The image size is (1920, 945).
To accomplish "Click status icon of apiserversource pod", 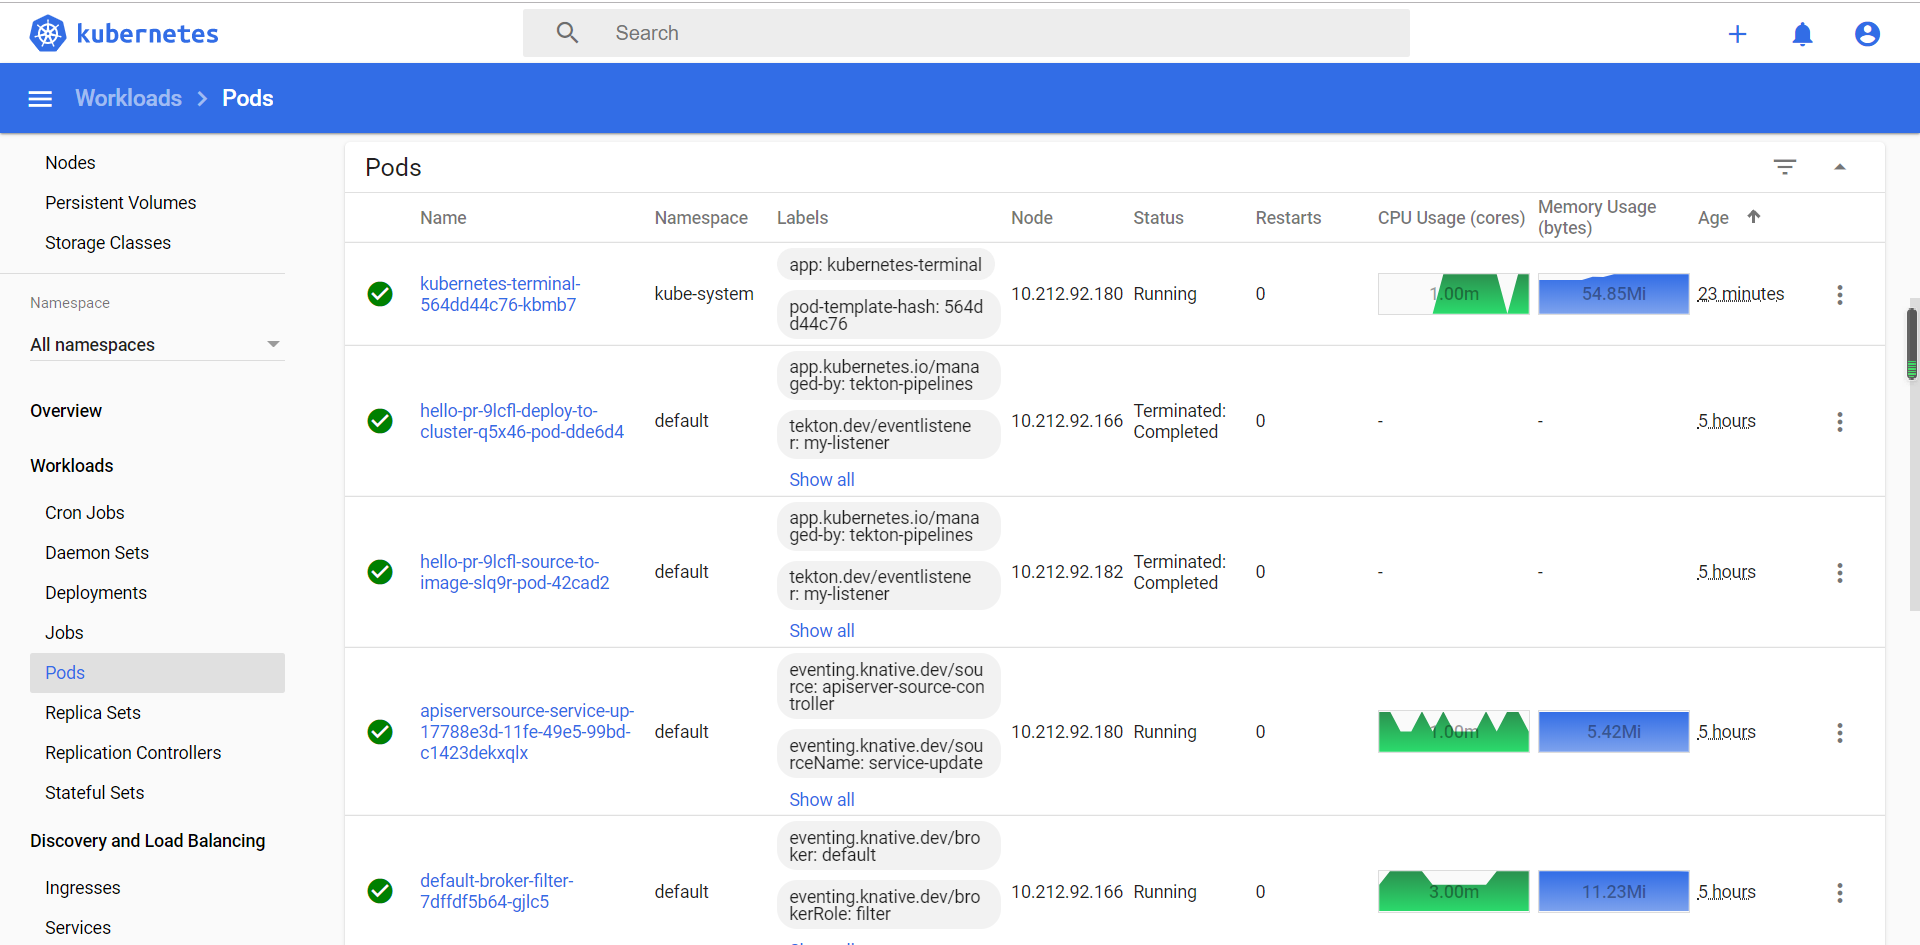I will [380, 732].
